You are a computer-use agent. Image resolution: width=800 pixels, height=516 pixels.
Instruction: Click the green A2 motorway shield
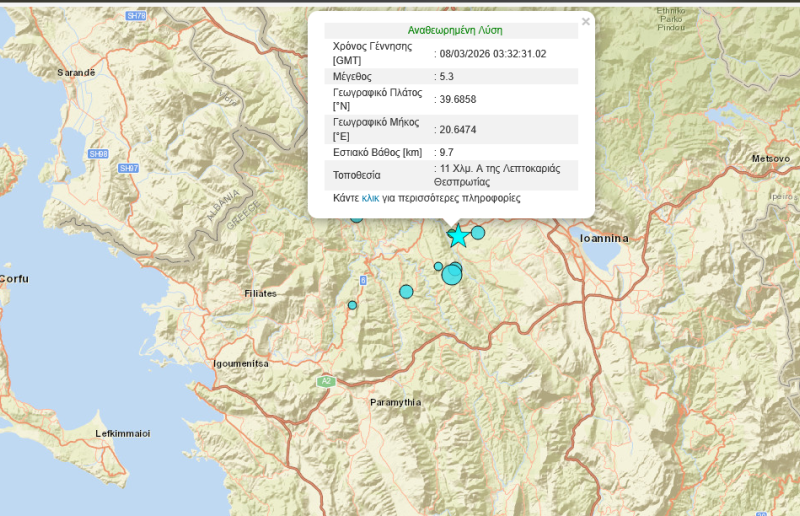tap(325, 382)
